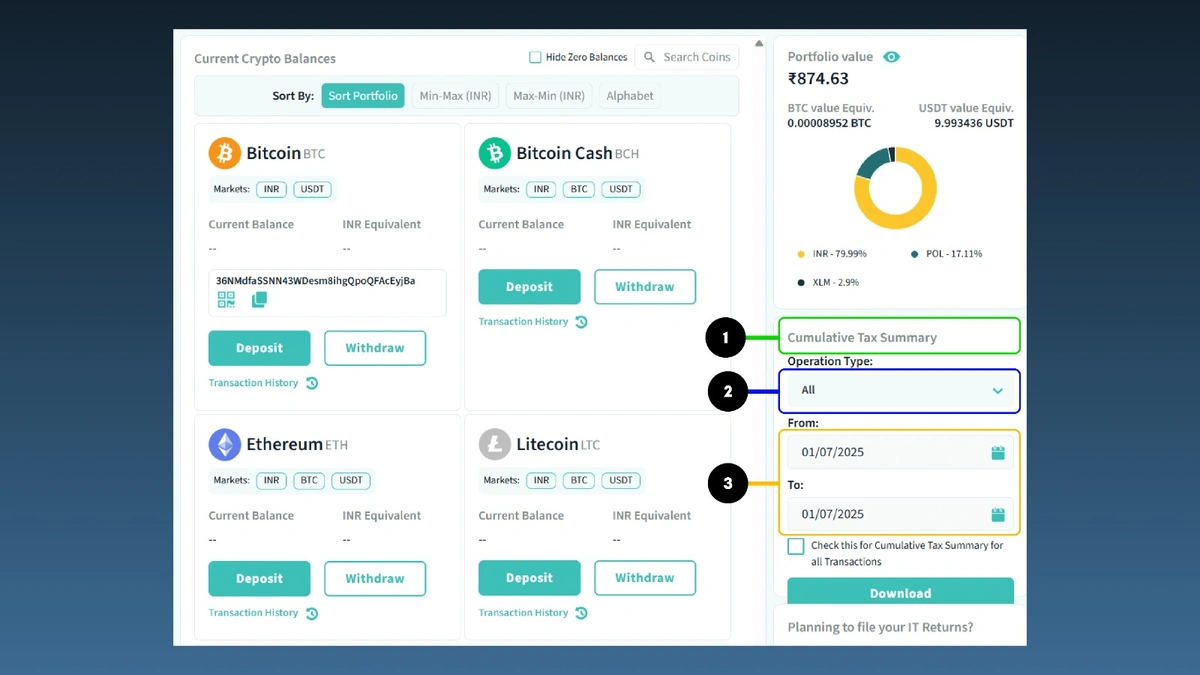
Task: Open the To date calendar icon
Action: click(997, 515)
